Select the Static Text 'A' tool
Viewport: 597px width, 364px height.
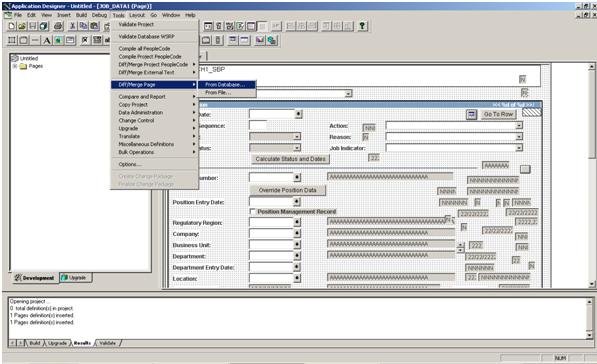click(46, 40)
